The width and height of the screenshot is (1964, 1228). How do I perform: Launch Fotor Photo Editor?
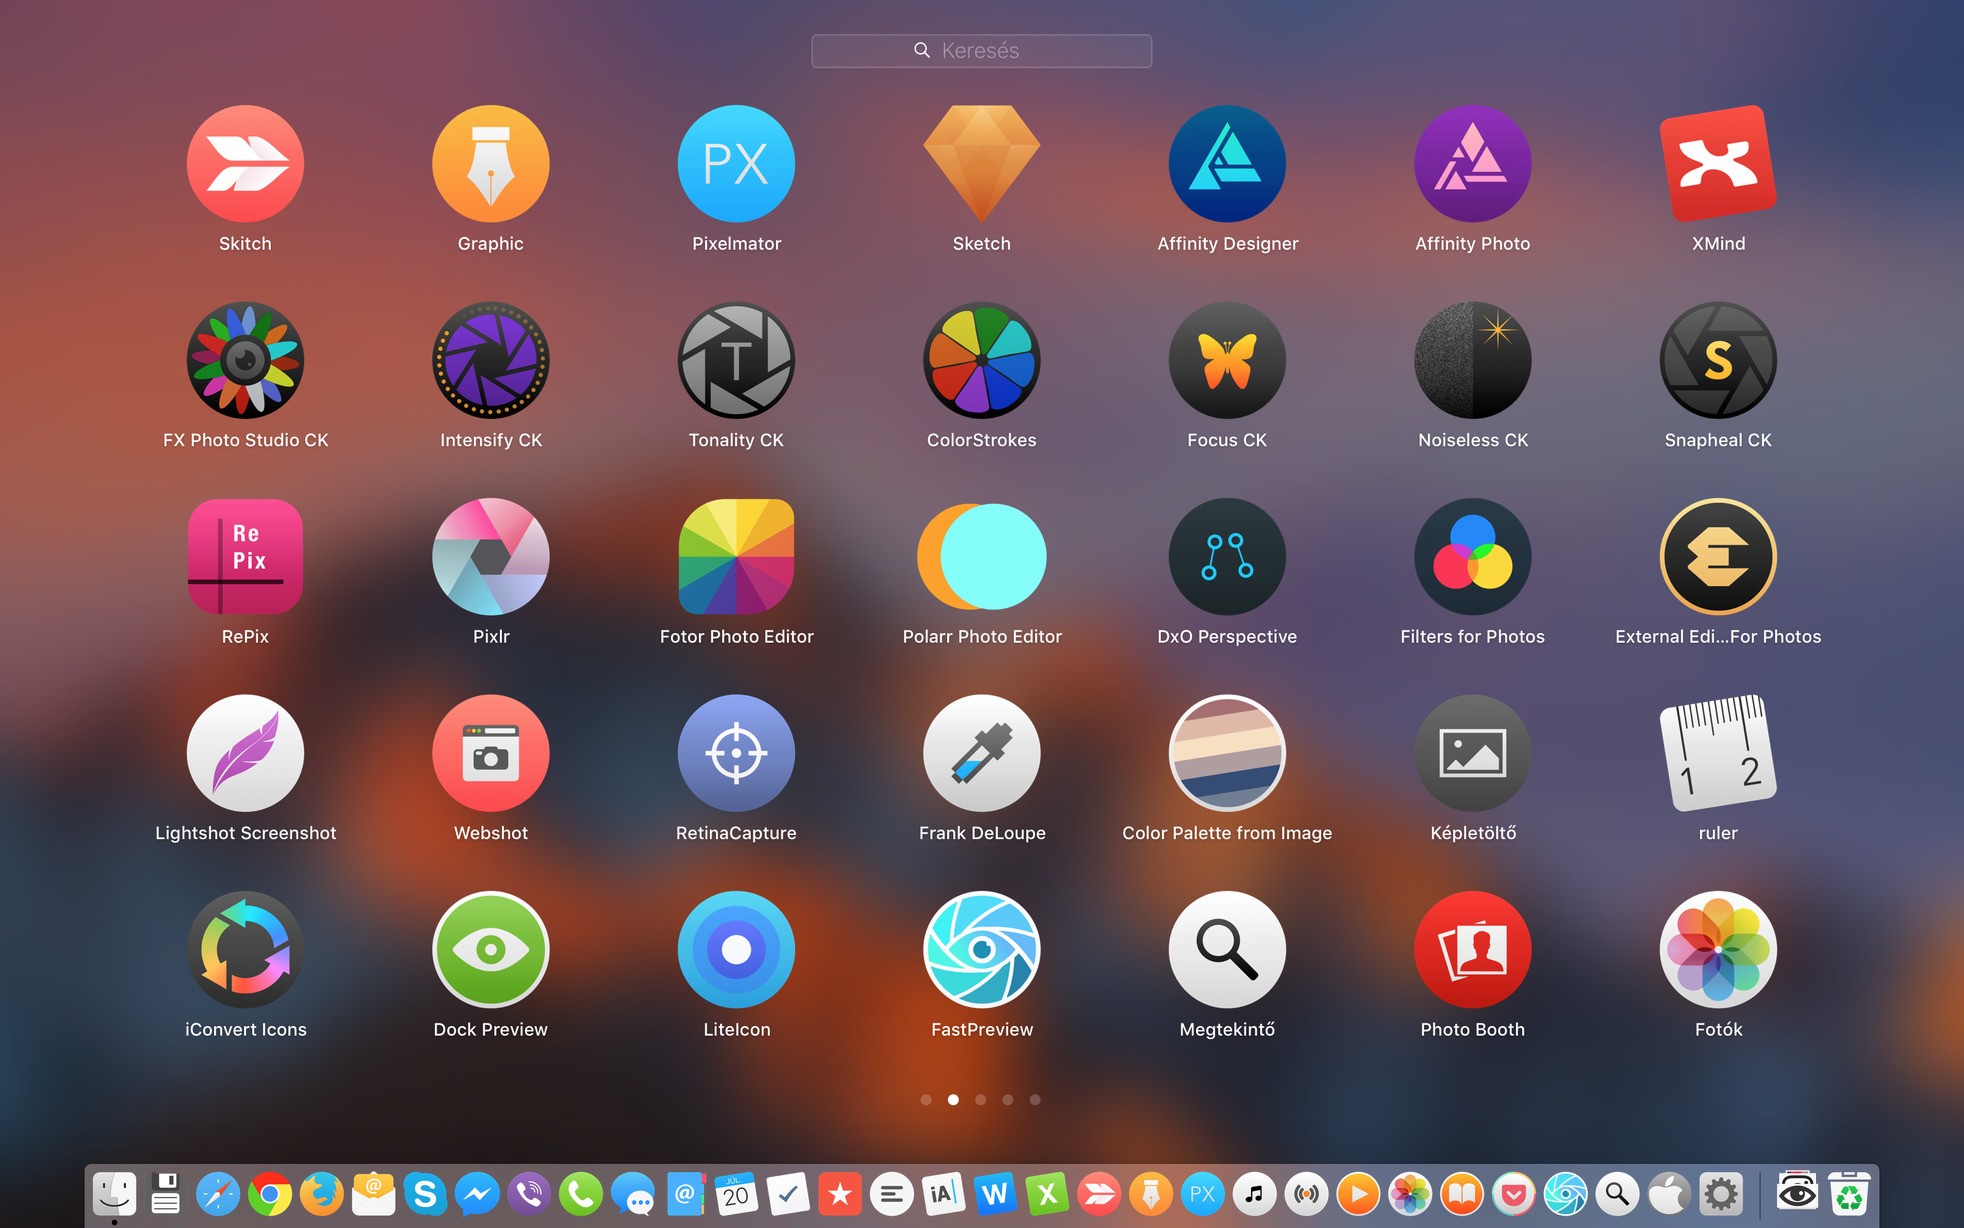coord(736,557)
